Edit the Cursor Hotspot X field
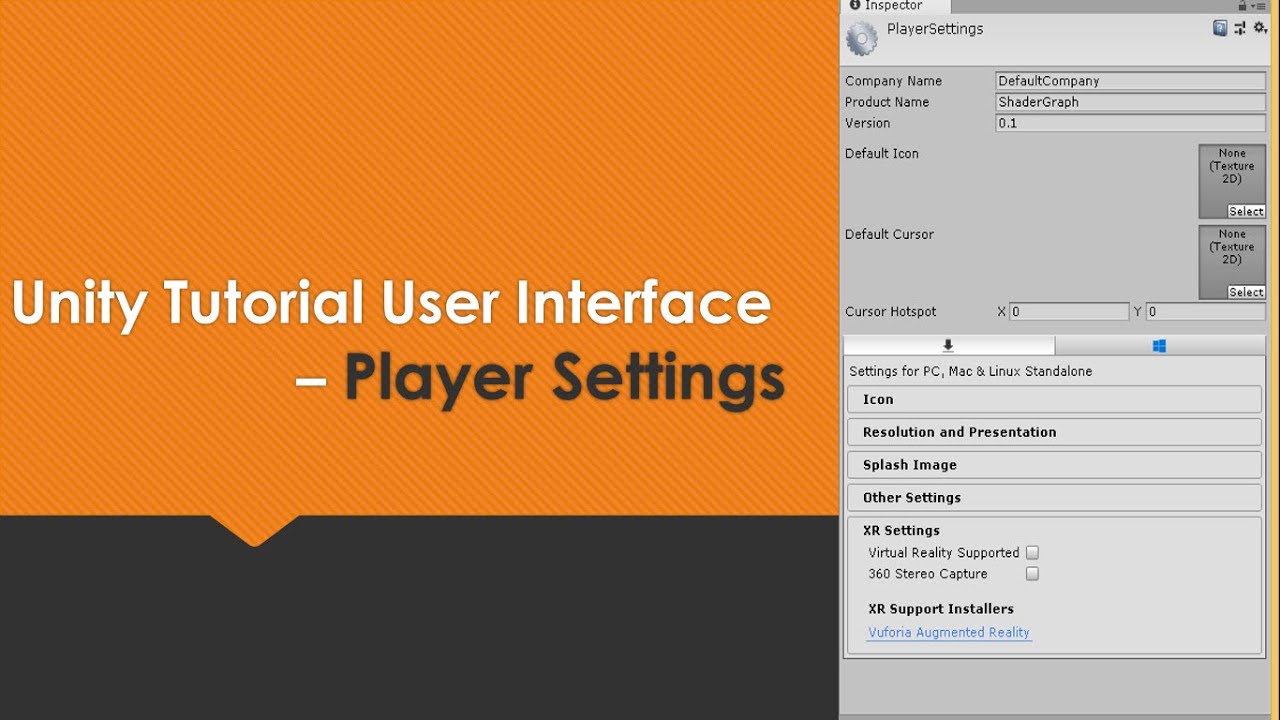This screenshot has height=720, width=1280. [1069, 312]
